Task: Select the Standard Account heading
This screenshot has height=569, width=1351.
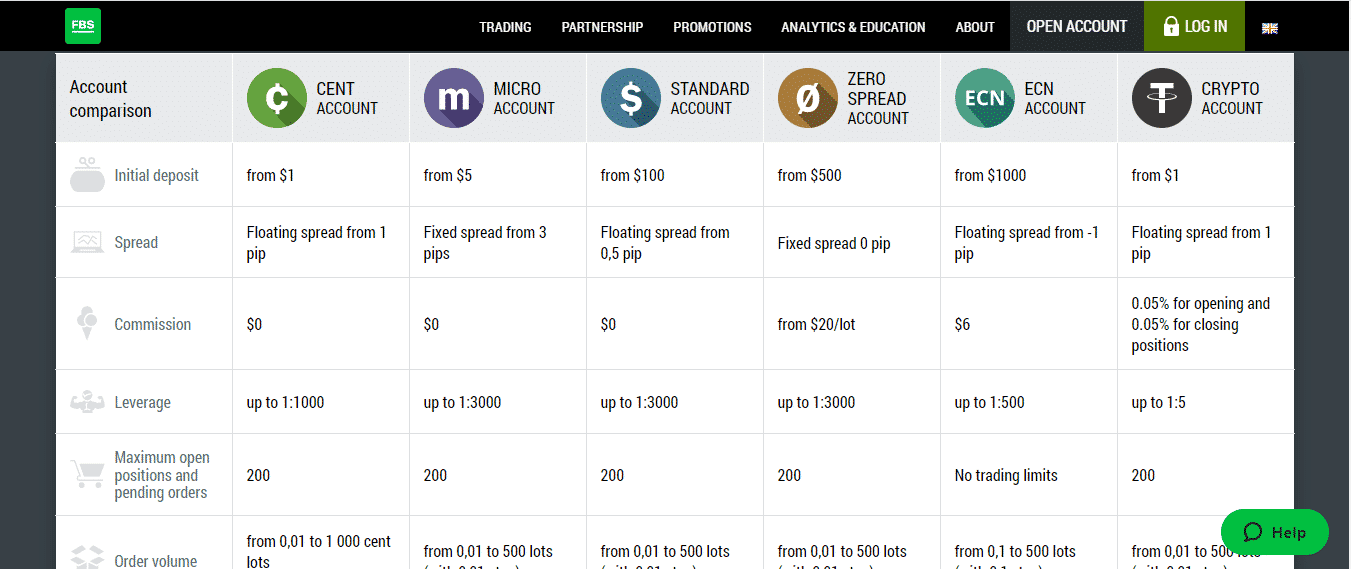Action: click(710, 98)
